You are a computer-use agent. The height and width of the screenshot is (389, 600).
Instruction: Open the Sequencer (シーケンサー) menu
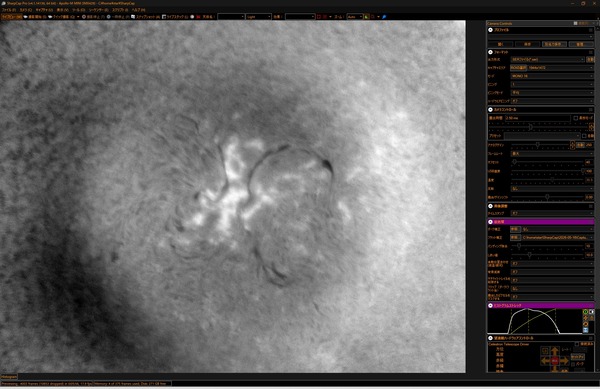tap(98, 10)
